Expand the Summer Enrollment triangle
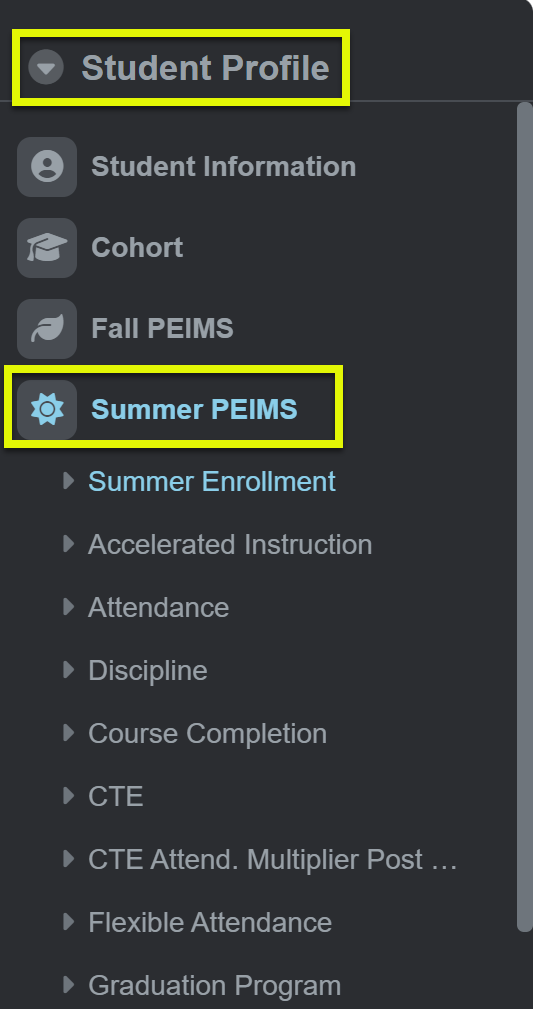This screenshot has width=536, height=1009. (69, 481)
